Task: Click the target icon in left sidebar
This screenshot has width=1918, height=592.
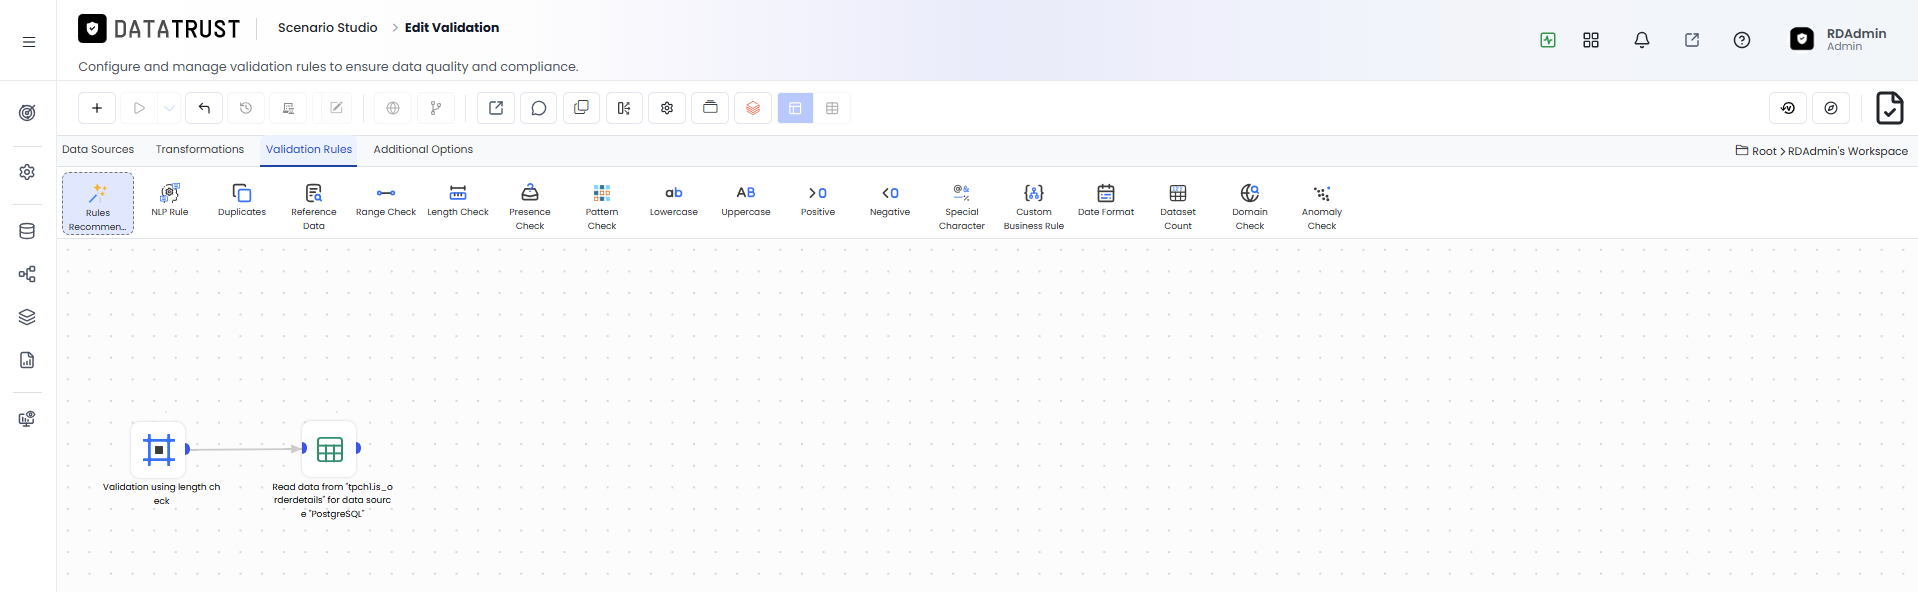Action: coord(27,113)
